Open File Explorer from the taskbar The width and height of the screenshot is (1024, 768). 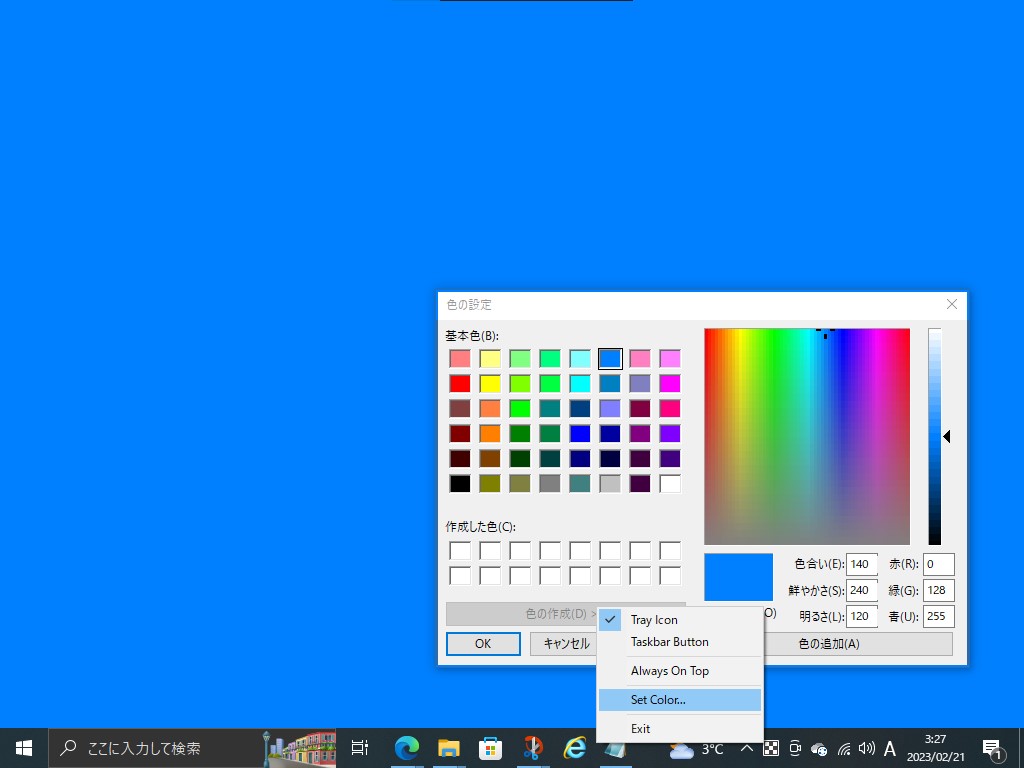449,748
